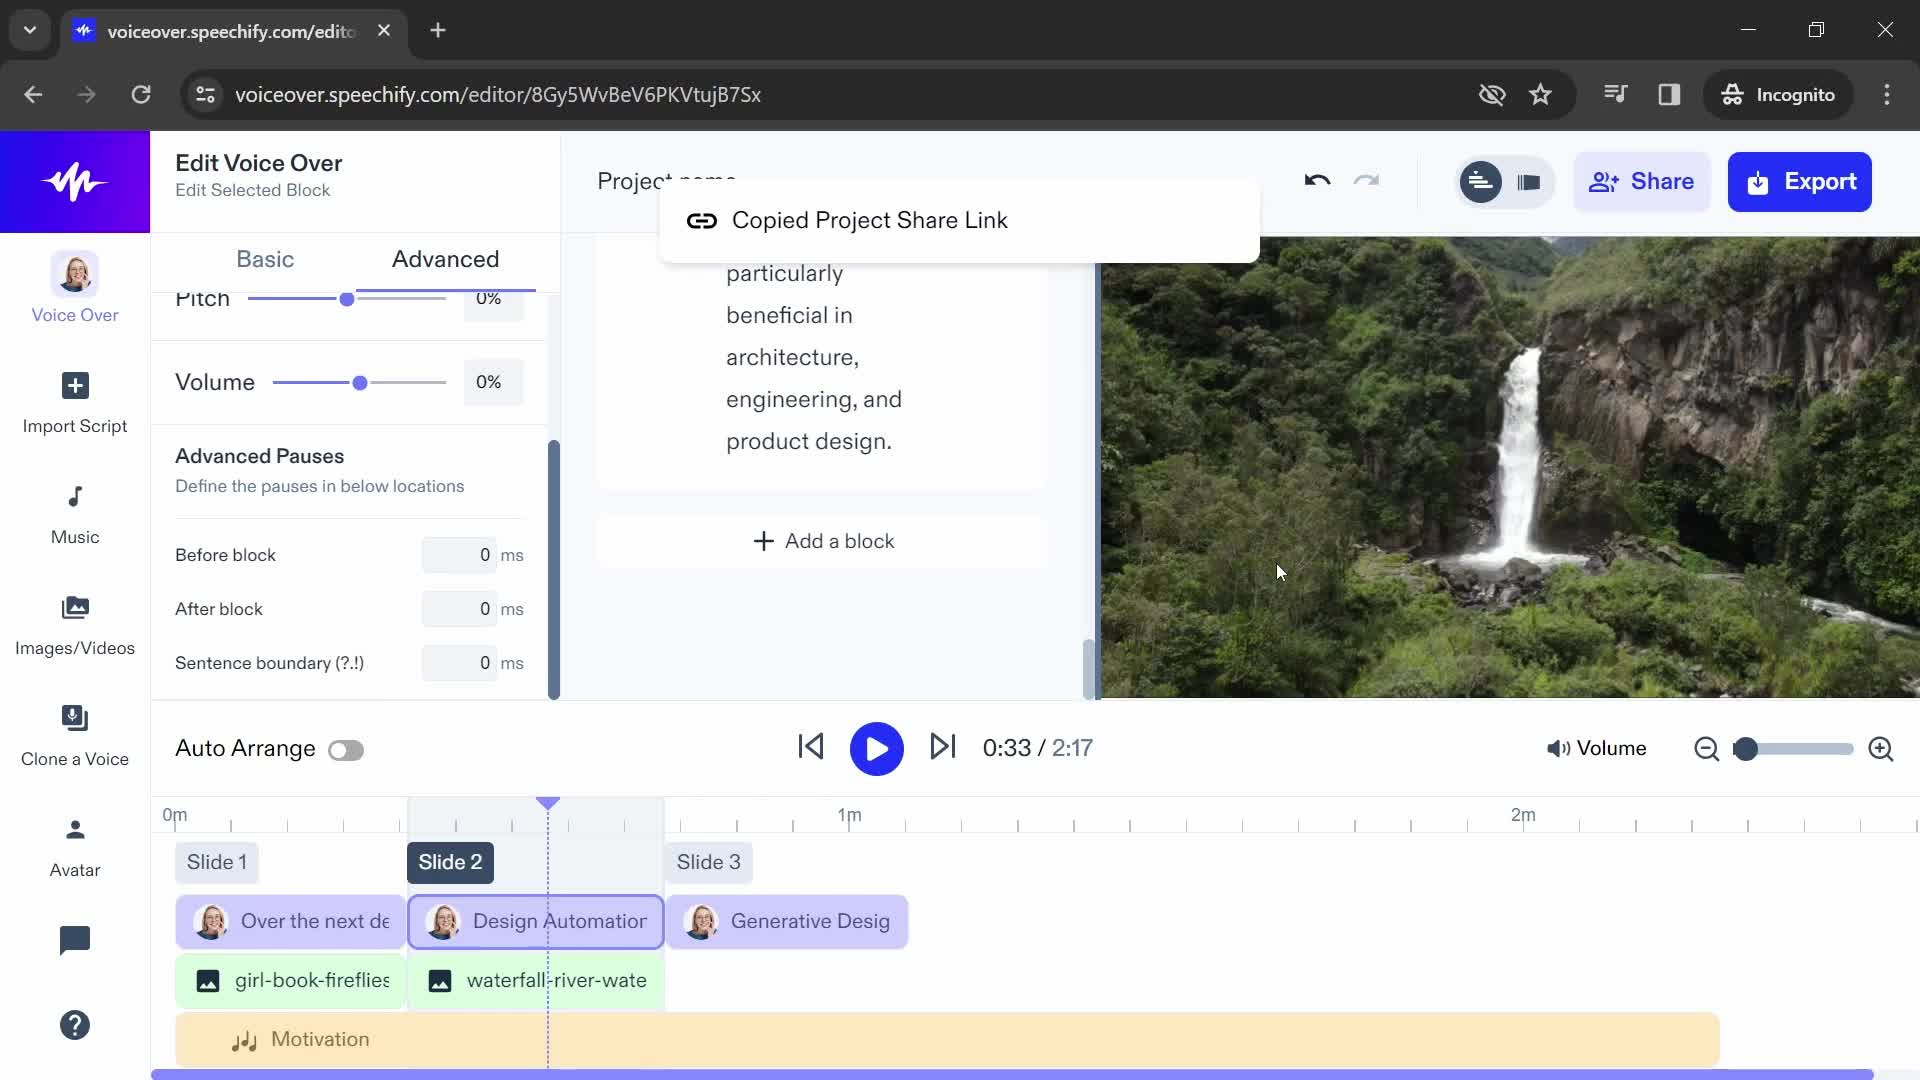The width and height of the screenshot is (1920, 1080).
Task: Adjust the timeline zoom slider
Action: pos(1745,749)
